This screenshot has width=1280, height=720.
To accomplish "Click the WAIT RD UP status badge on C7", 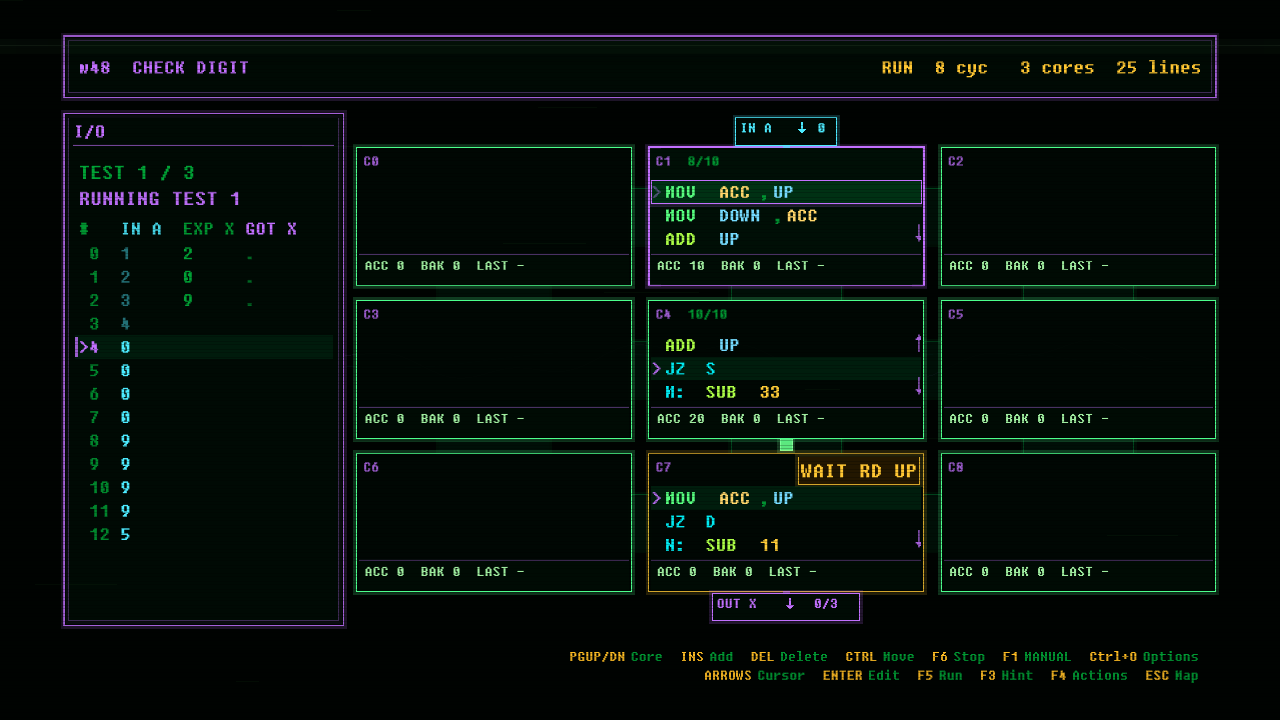I will [858, 471].
